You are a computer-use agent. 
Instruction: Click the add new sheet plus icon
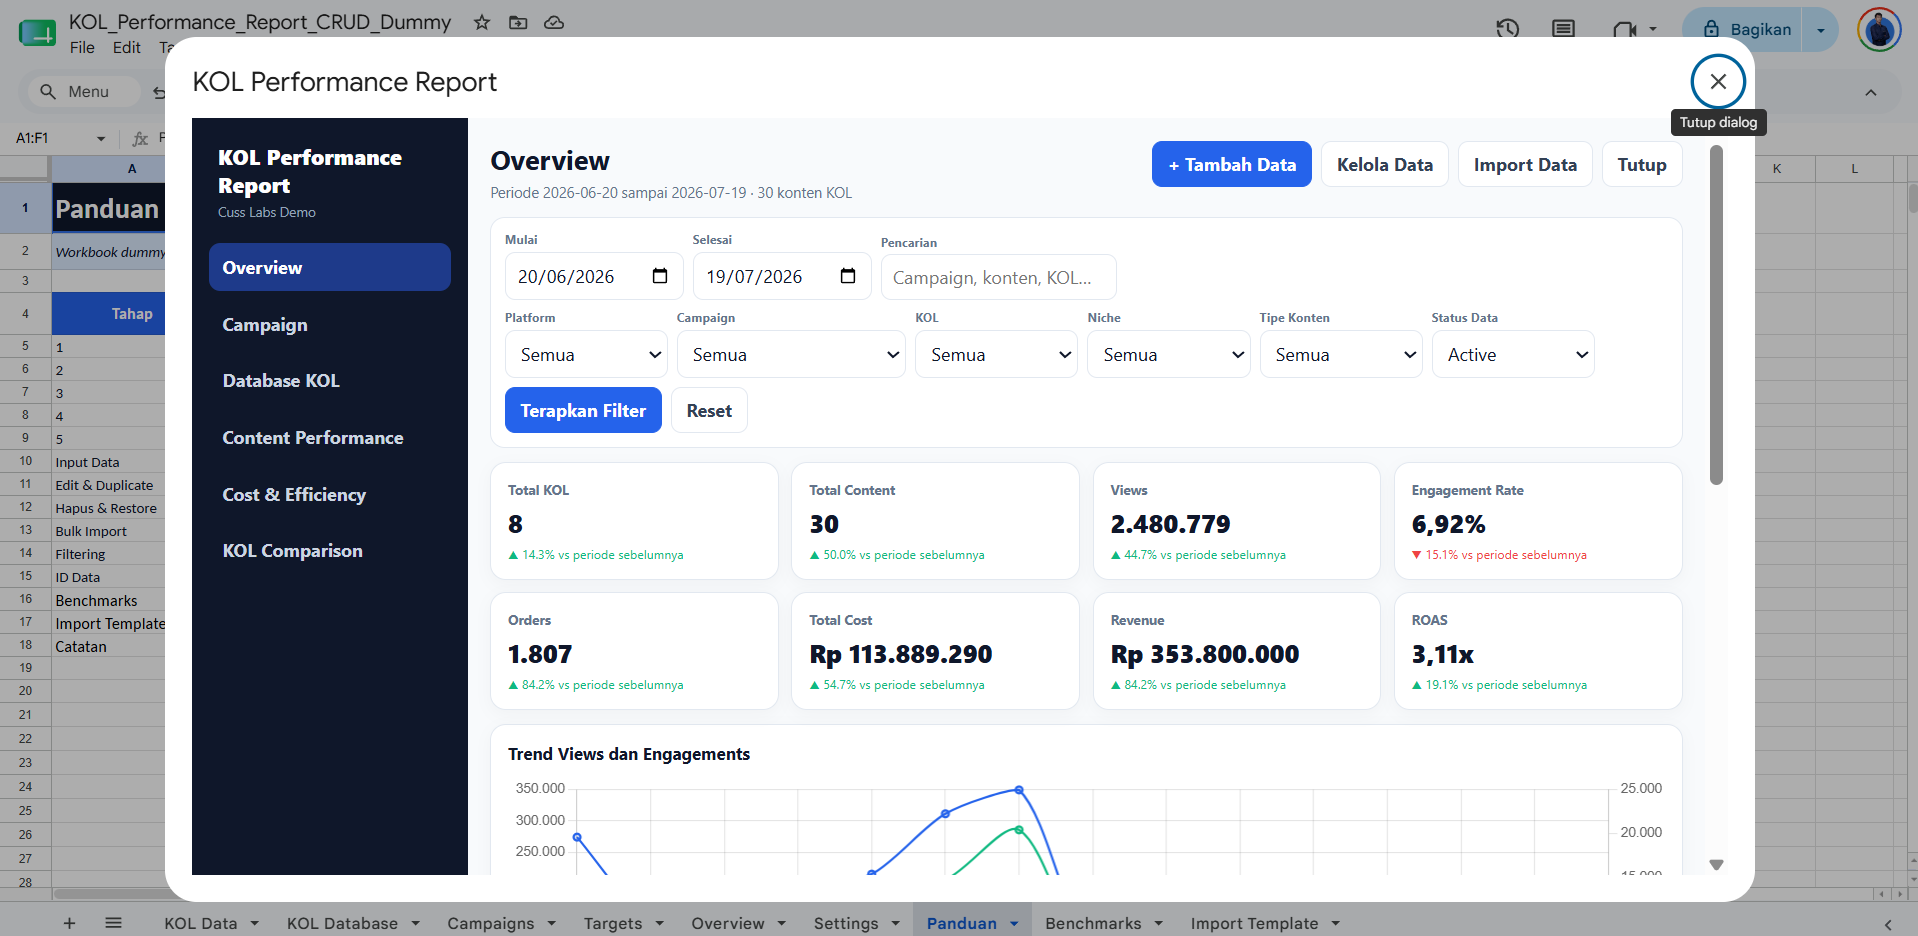pos(69,923)
